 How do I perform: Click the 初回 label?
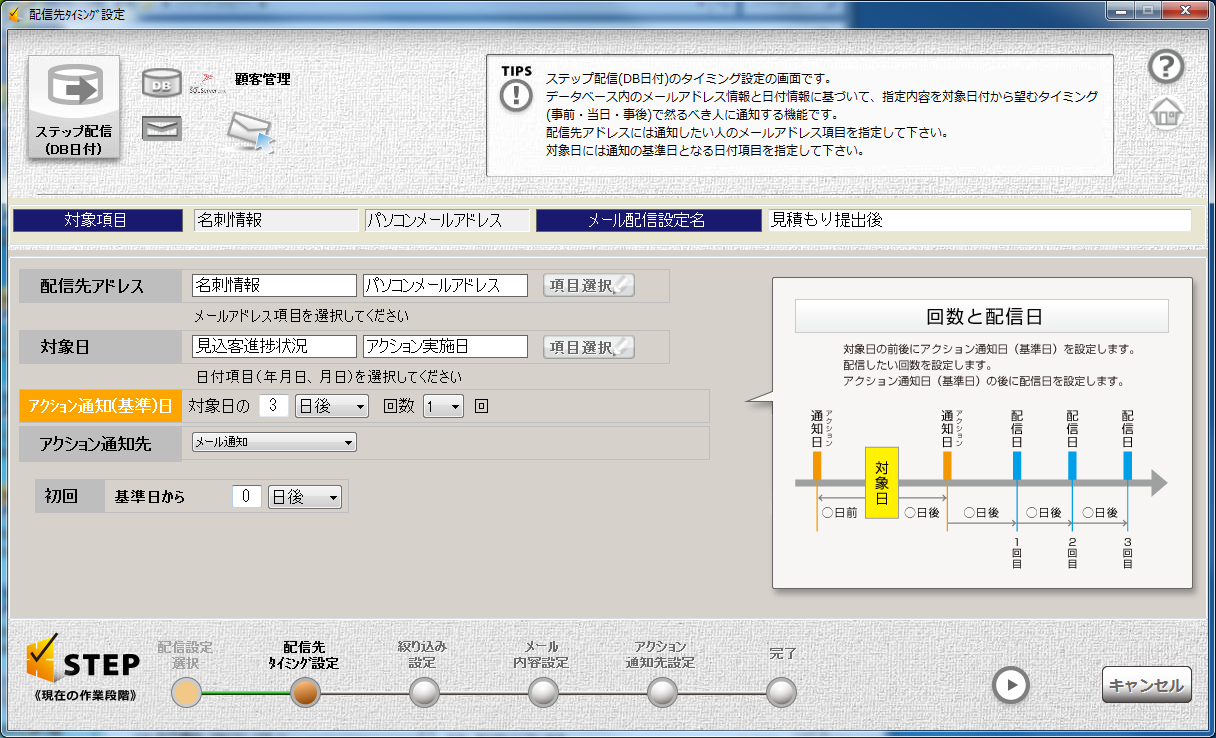tap(68, 496)
